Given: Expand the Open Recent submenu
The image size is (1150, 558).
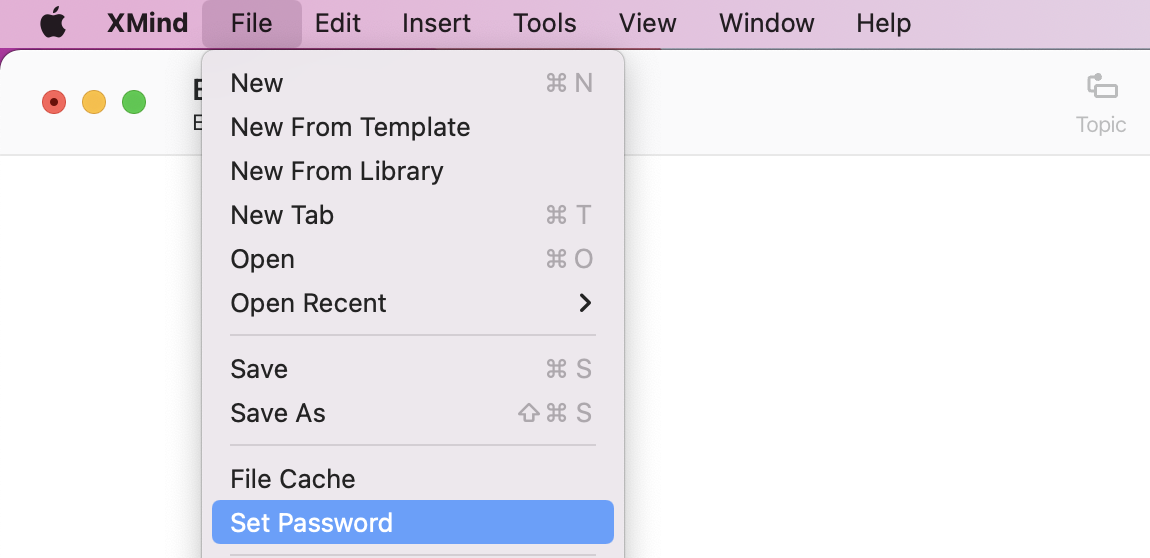Looking at the screenshot, I should point(413,303).
